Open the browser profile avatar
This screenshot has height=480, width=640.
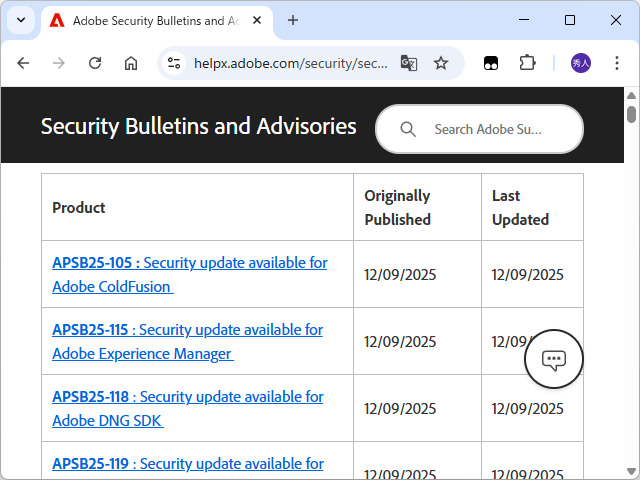point(581,63)
